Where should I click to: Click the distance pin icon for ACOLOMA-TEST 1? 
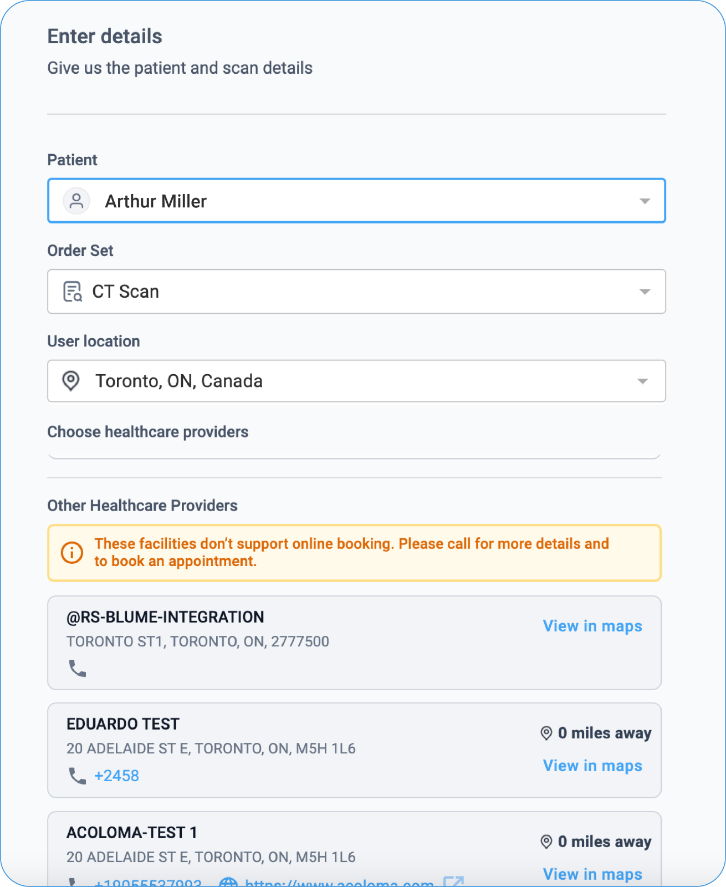[546, 842]
